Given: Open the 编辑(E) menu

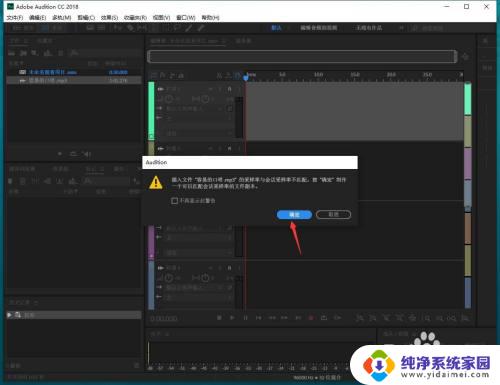Looking at the screenshot, I should coord(37,17).
